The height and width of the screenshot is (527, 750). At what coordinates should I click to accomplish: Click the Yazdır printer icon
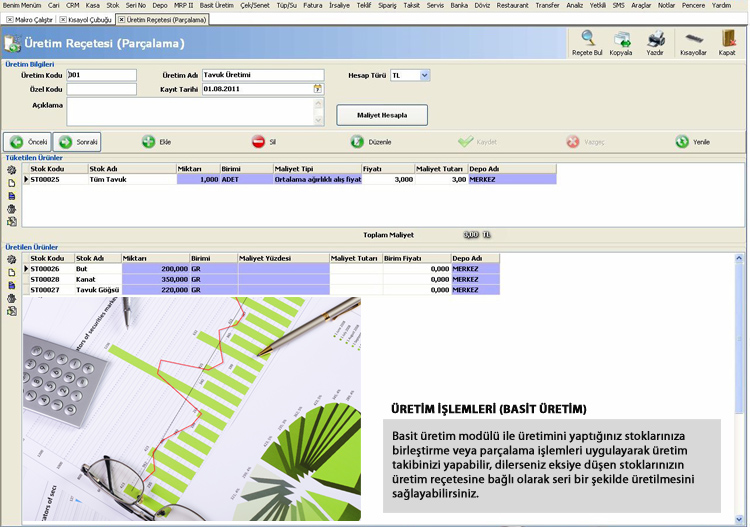click(655, 42)
